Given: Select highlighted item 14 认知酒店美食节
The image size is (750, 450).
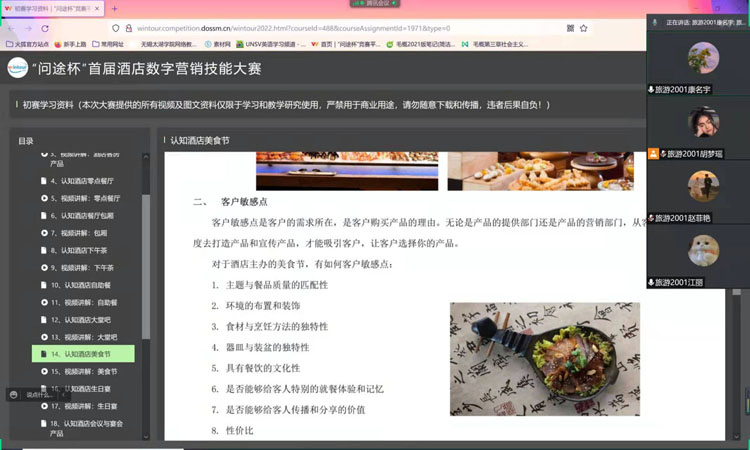Looking at the screenshot, I should tap(83, 354).
